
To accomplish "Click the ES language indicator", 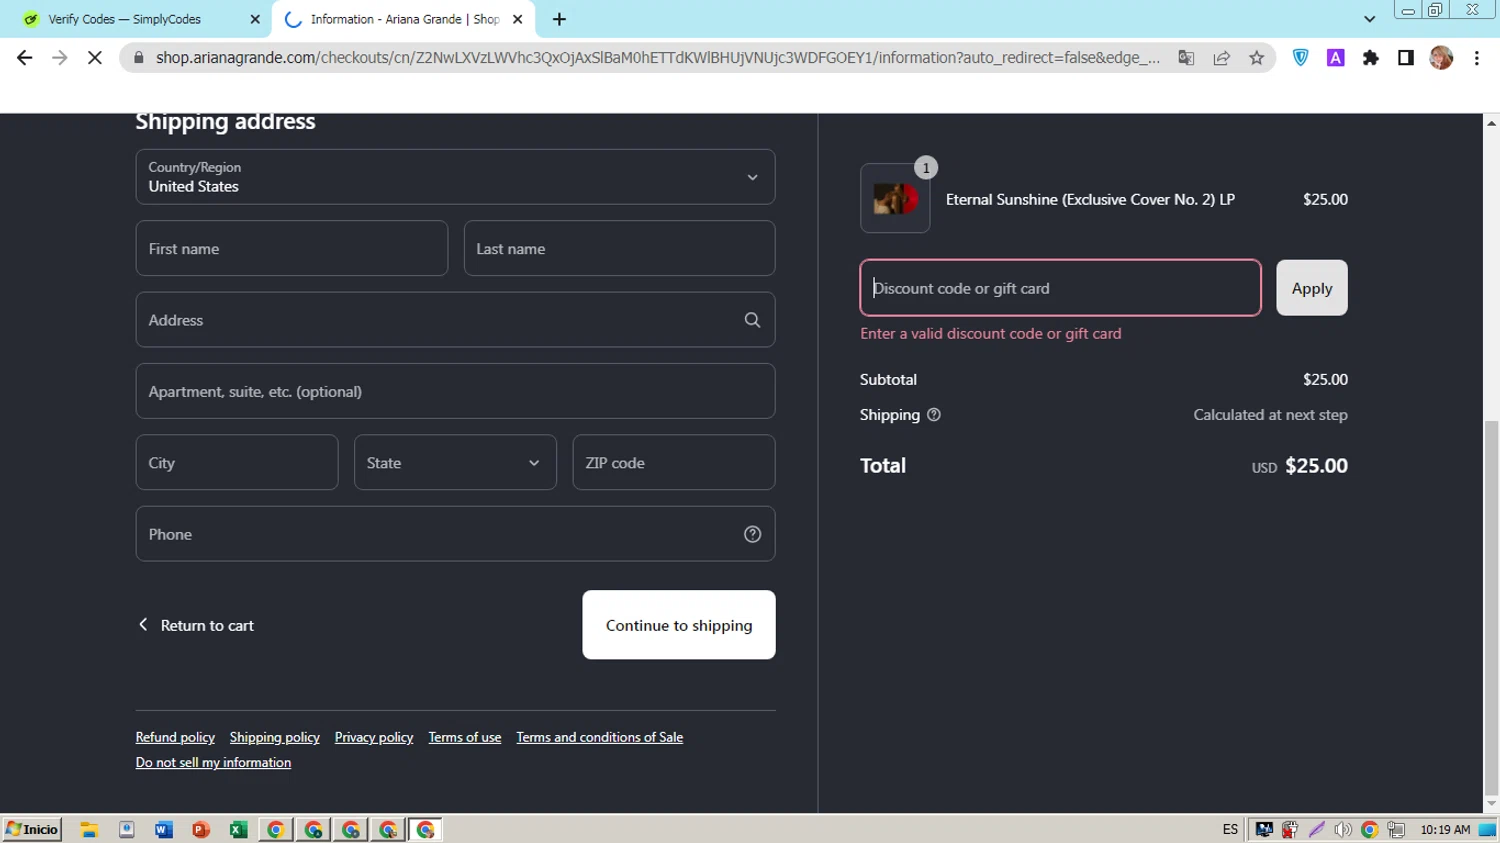I will pos(1230,829).
